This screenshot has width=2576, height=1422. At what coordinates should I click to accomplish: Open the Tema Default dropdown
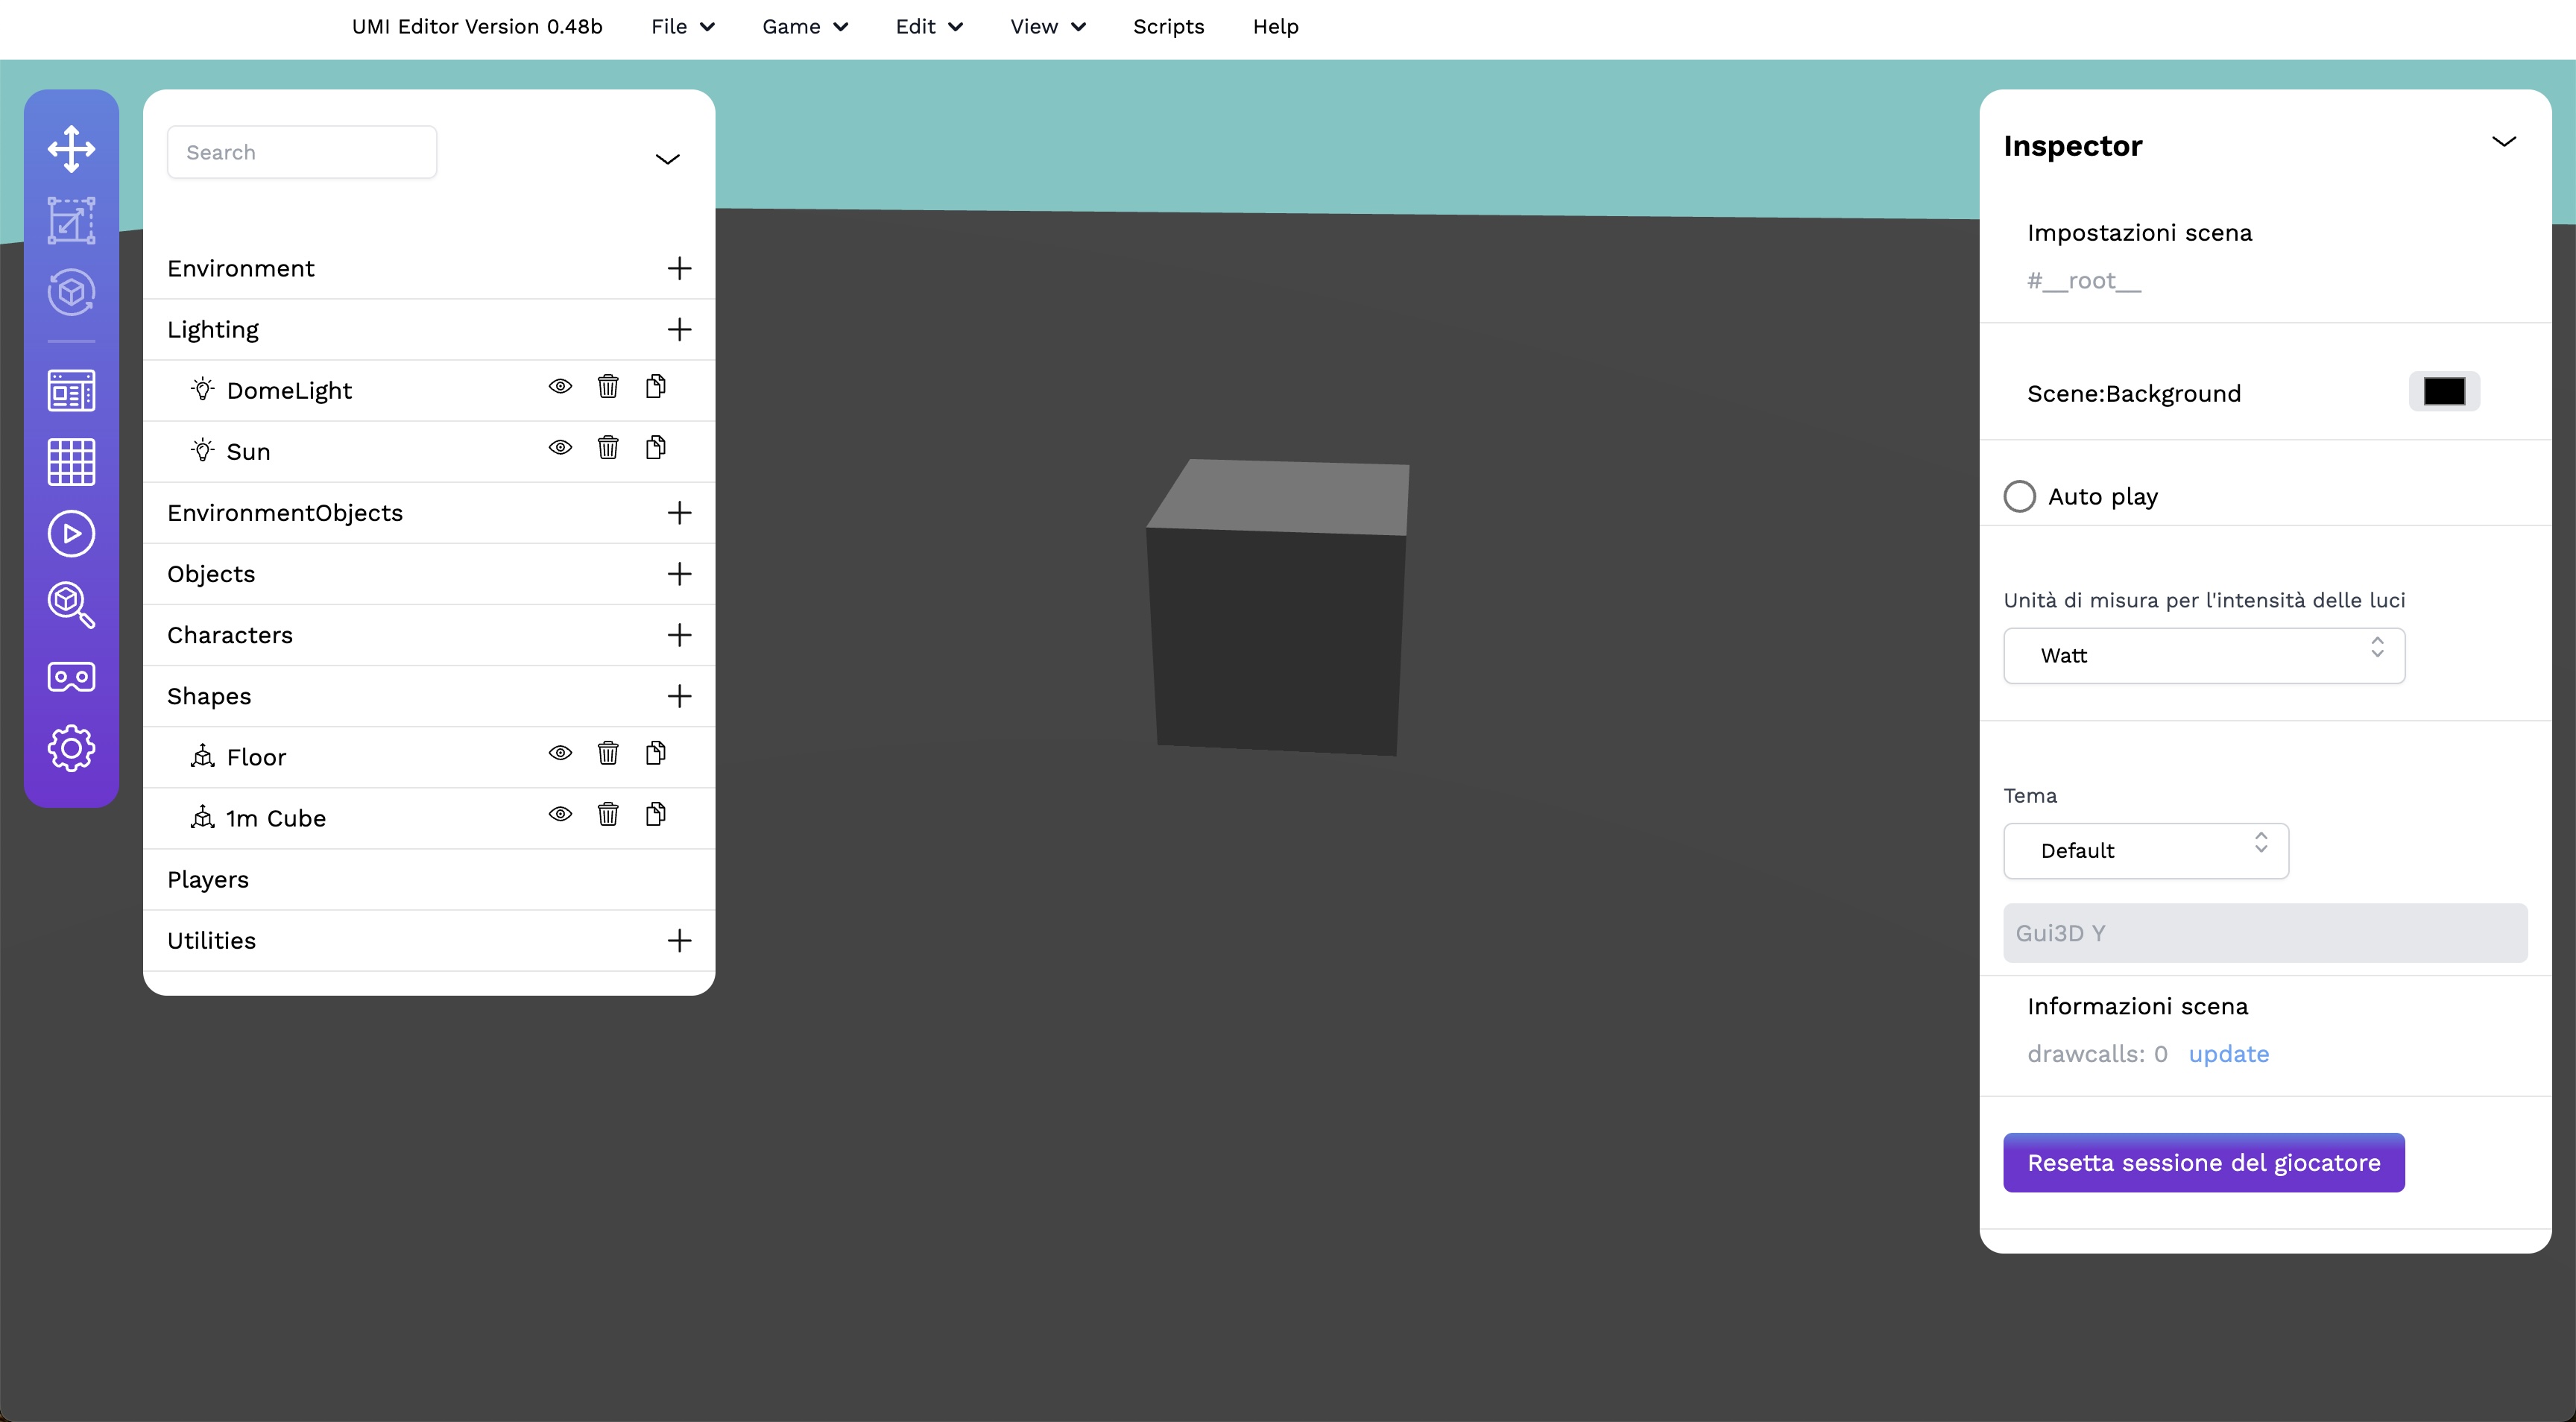(x=2145, y=851)
